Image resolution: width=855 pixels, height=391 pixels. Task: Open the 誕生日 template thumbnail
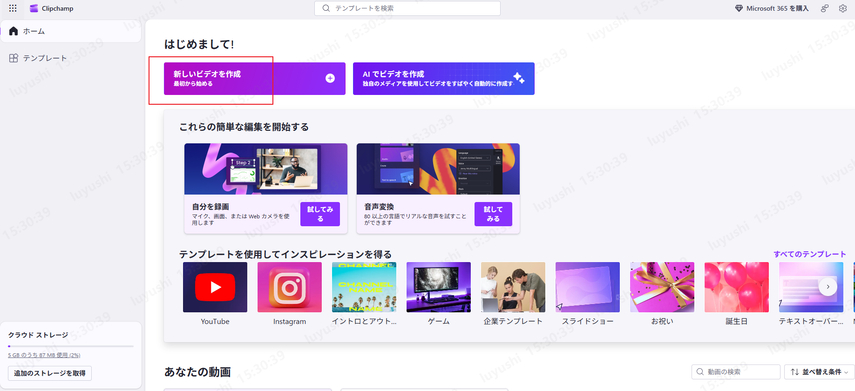[737, 287]
